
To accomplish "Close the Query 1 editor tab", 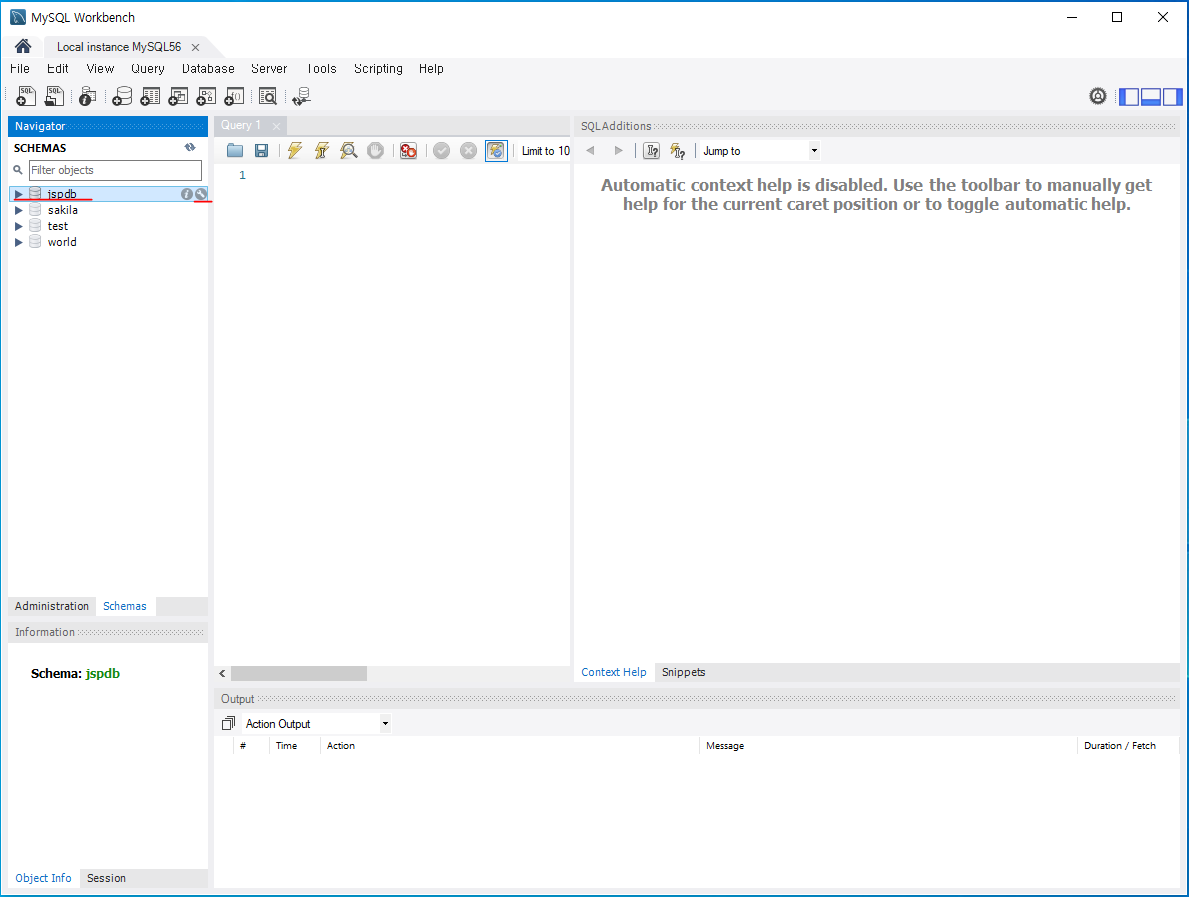I will pyautogui.click(x=276, y=126).
